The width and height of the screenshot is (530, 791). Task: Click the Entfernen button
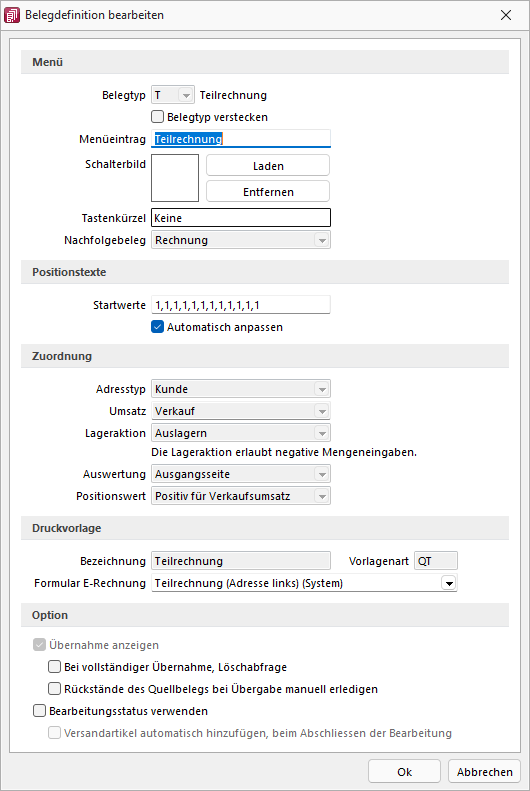tap(268, 192)
